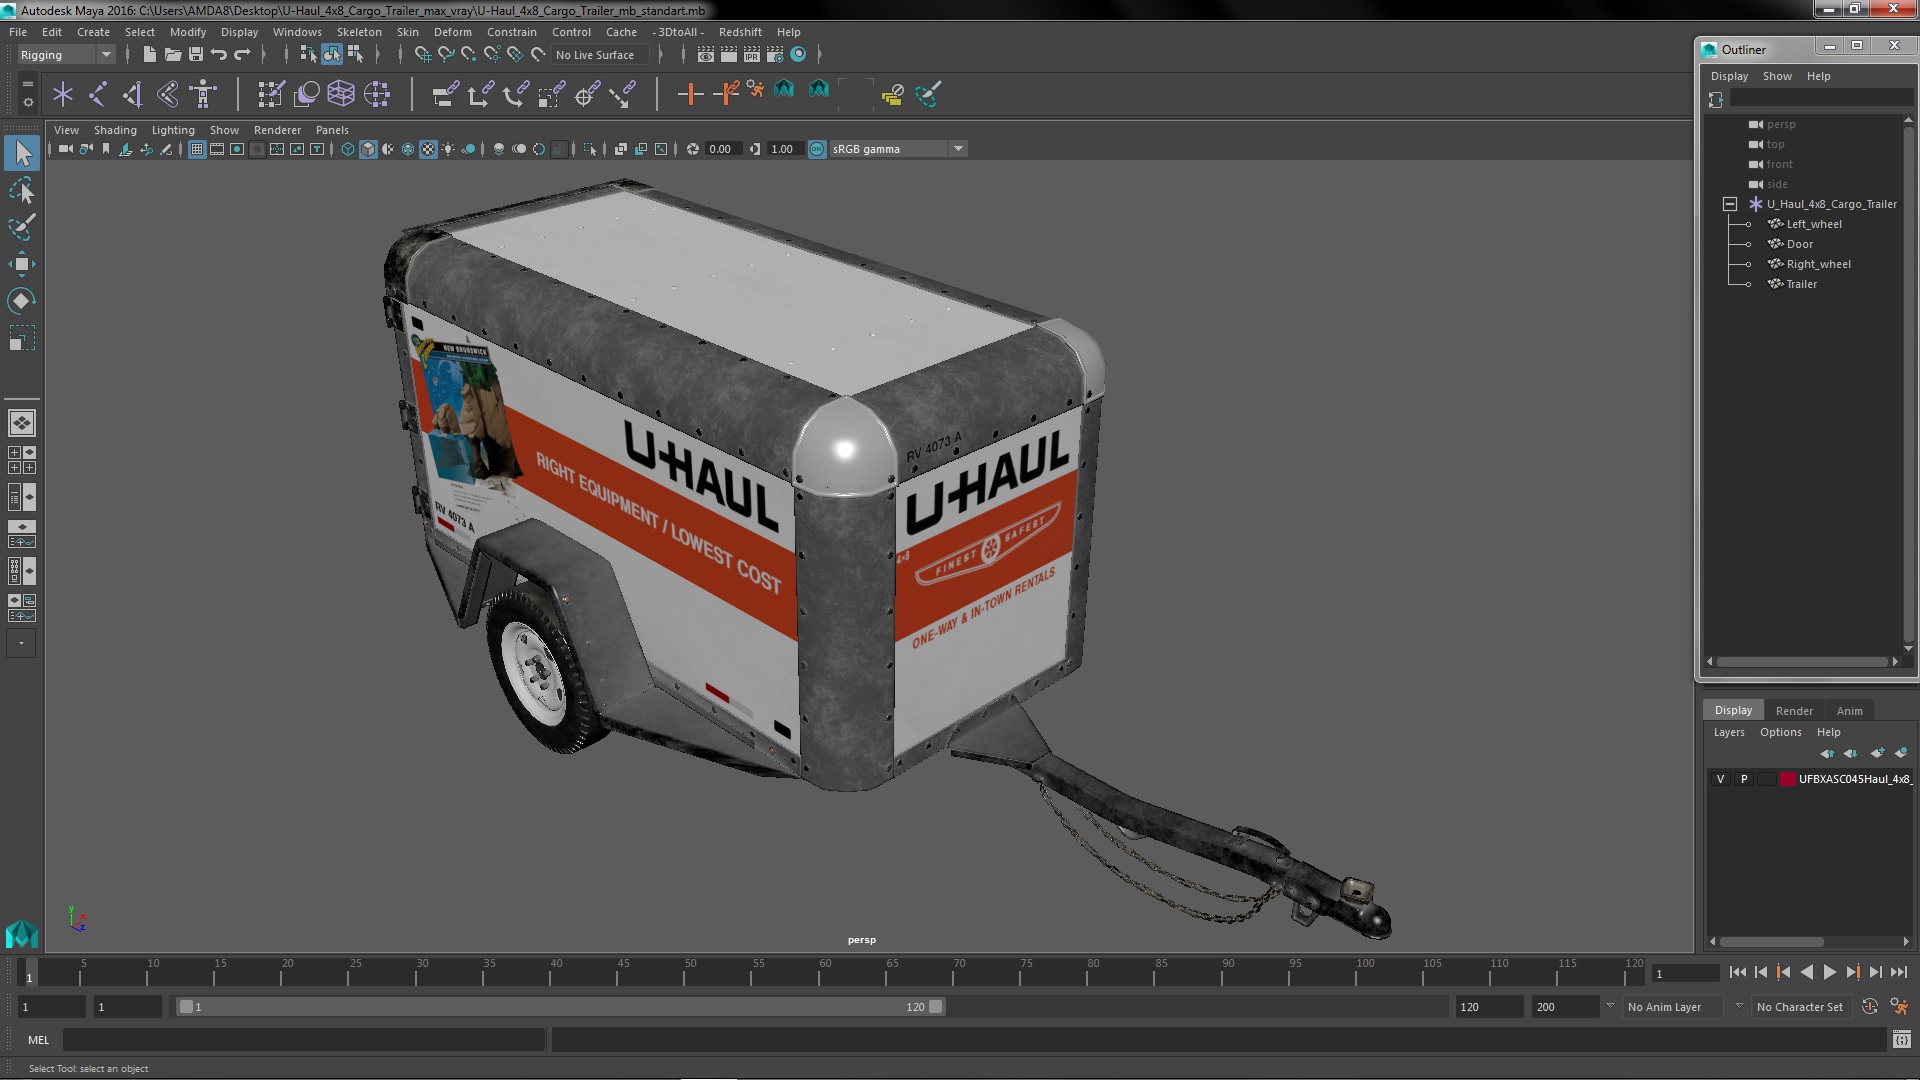The height and width of the screenshot is (1080, 1920).
Task: Activate the Scale tool in the toolbox
Action: click(22, 338)
